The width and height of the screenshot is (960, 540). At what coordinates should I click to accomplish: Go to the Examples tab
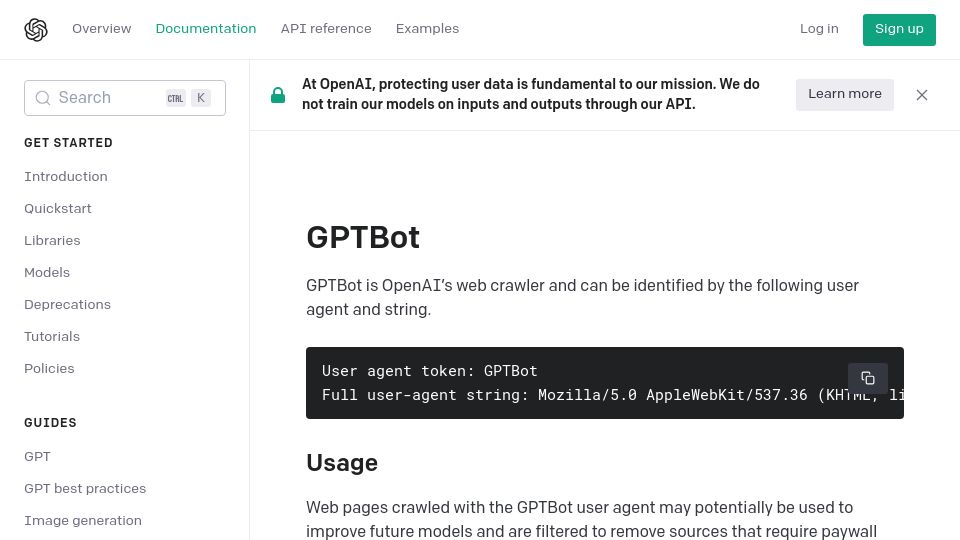click(427, 29)
